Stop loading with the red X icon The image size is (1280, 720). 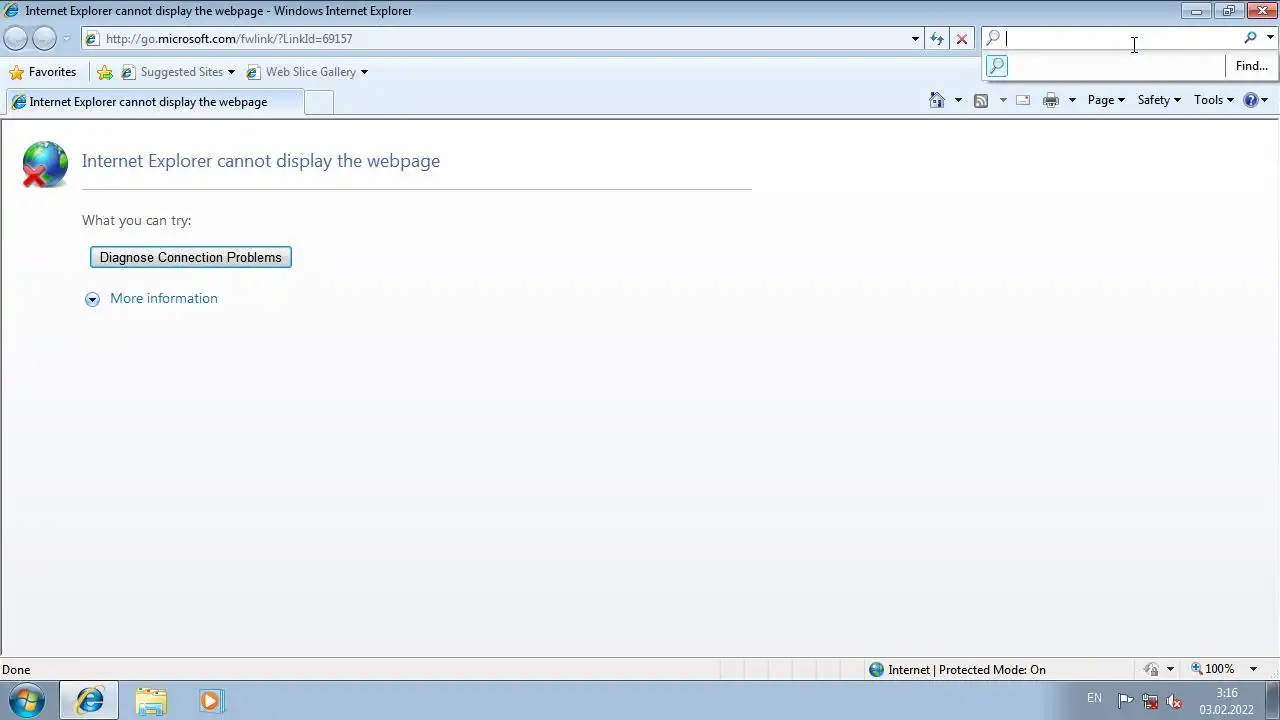pyautogui.click(x=962, y=39)
